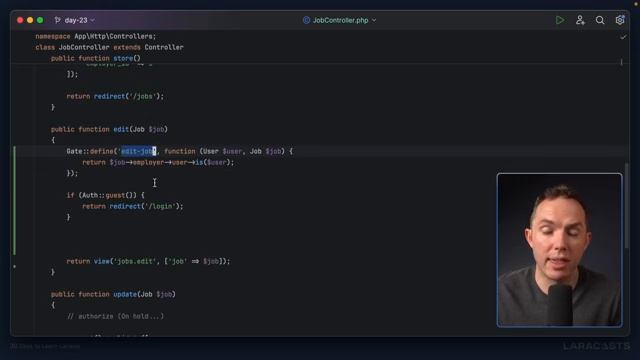Click 'public function update(Job $job)' line
Image resolution: width=640 pixels, height=360 pixels.
[x=113, y=294]
